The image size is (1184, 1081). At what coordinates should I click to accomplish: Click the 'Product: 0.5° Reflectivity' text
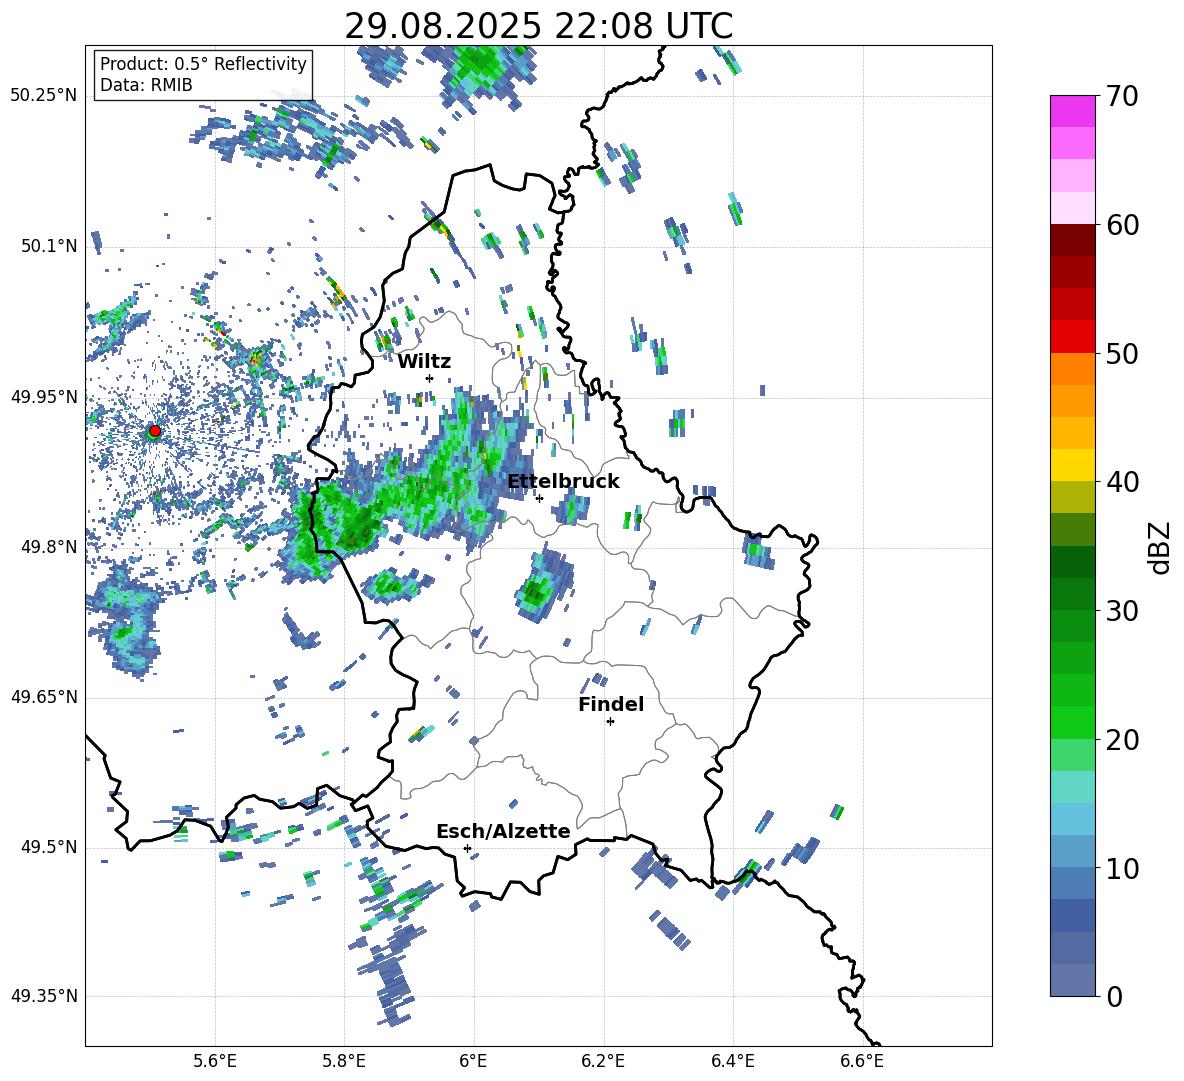pos(203,63)
